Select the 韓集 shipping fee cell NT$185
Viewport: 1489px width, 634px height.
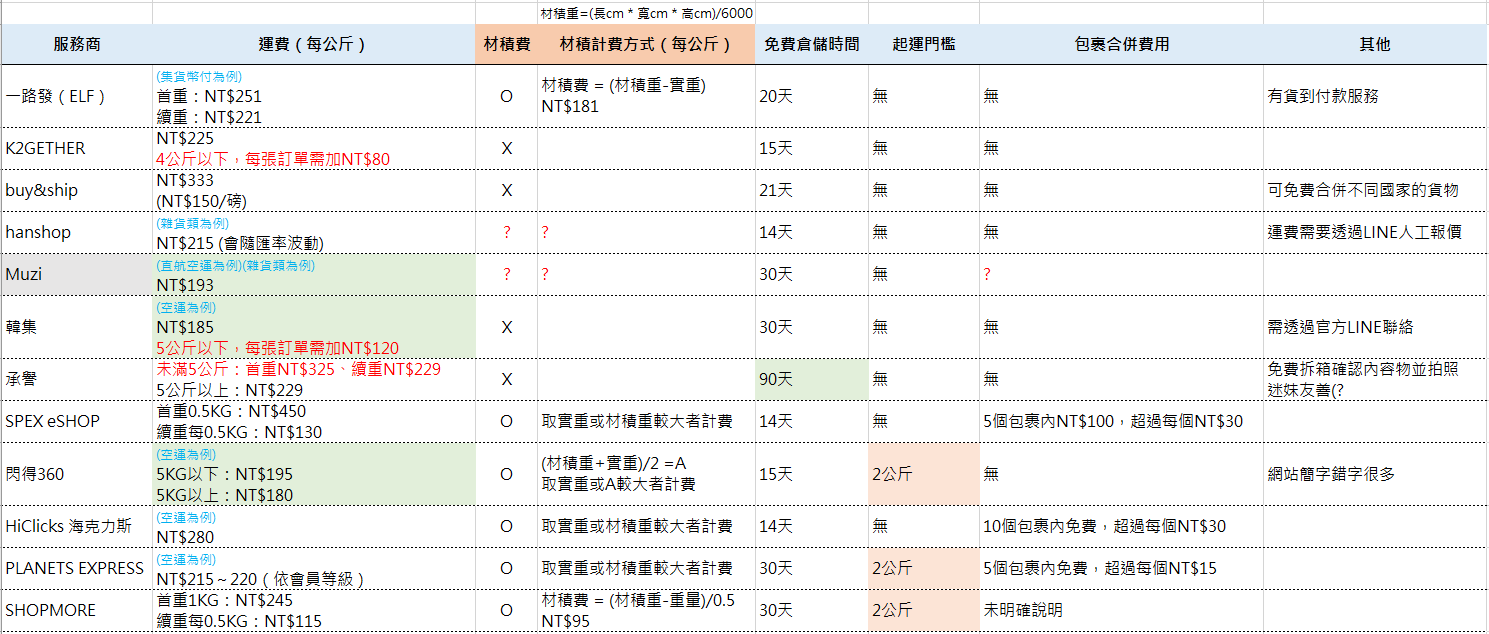pyautogui.click(x=314, y=327)
